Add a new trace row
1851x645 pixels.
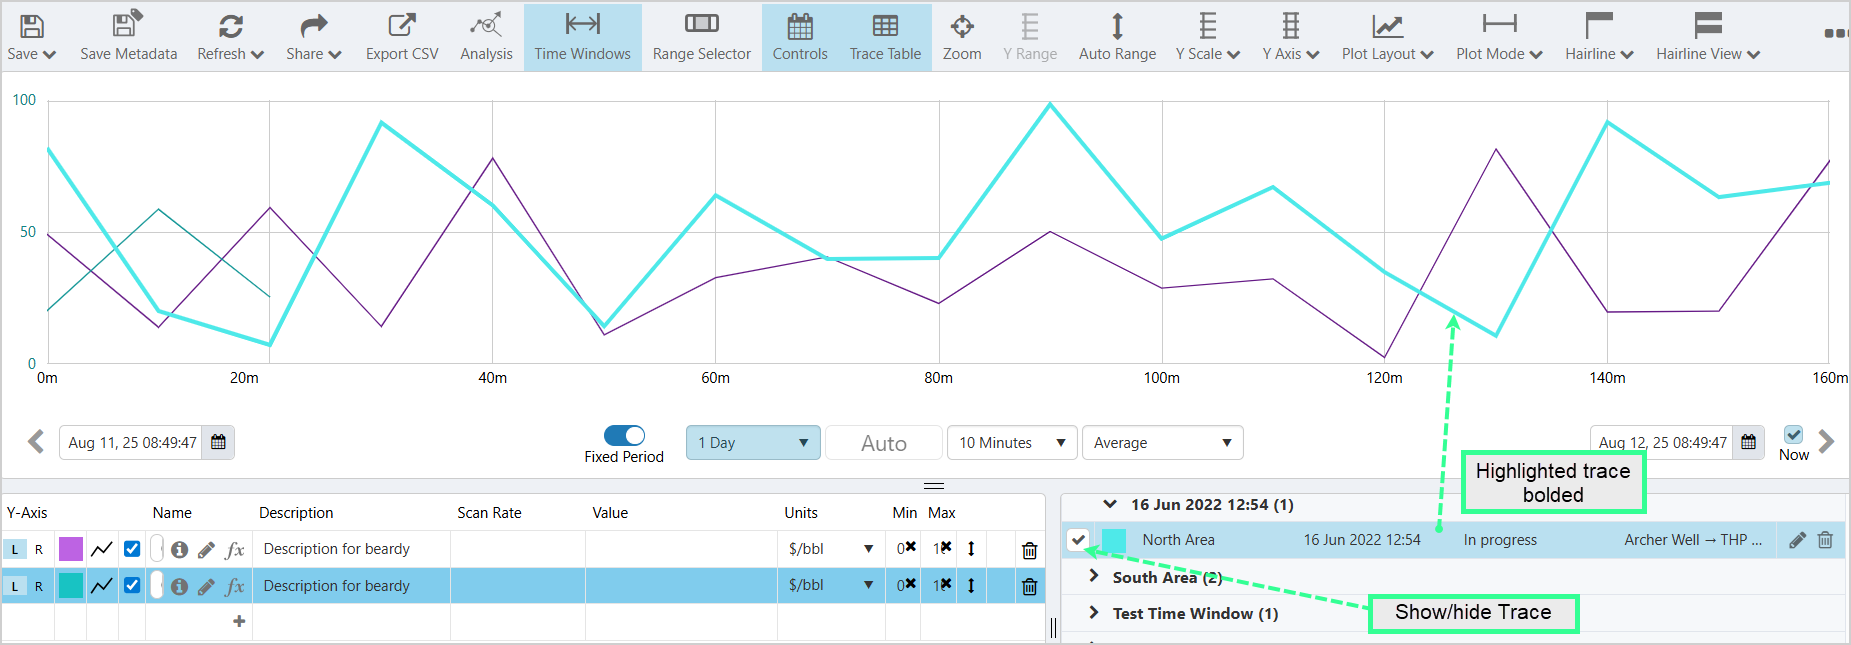(x=239, y=621)
